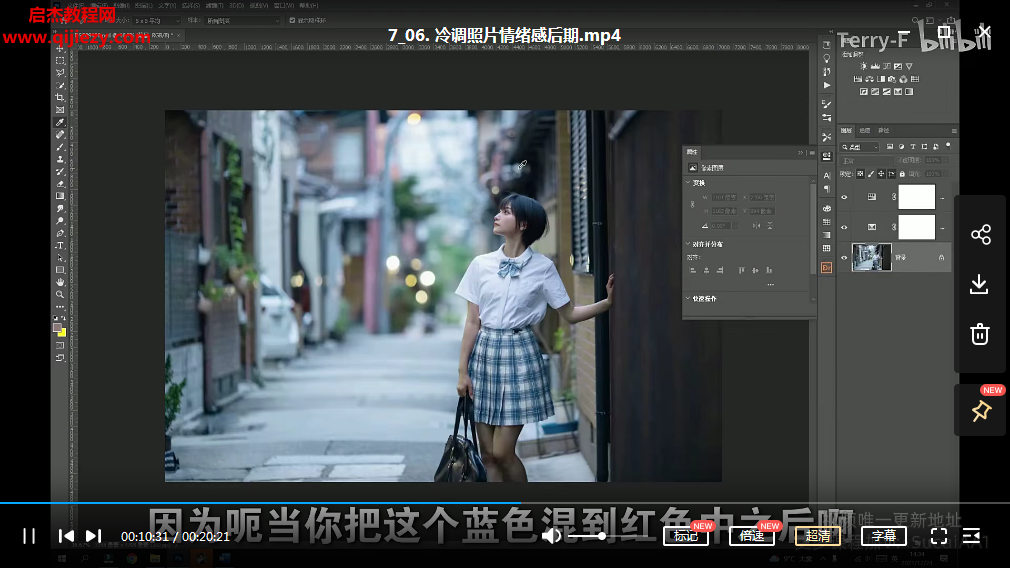Click the yellow background color swatch
1010x568 pixels.
click(x=62, y=333)
